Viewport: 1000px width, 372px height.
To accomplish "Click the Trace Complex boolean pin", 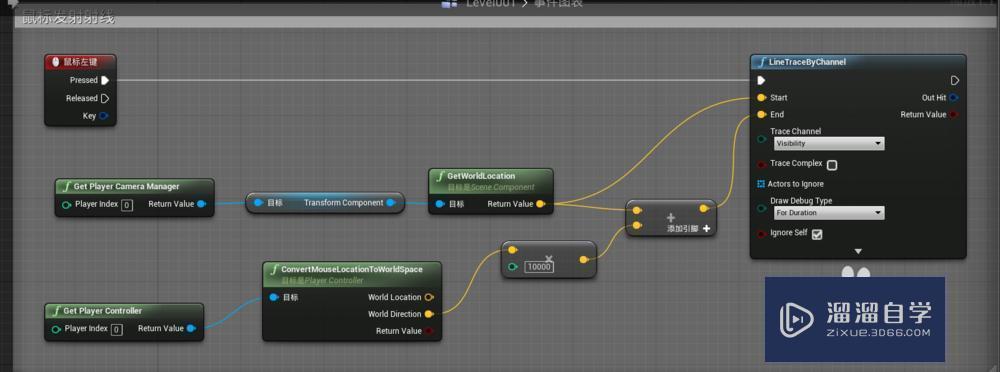I will click(x=761, y=164).
